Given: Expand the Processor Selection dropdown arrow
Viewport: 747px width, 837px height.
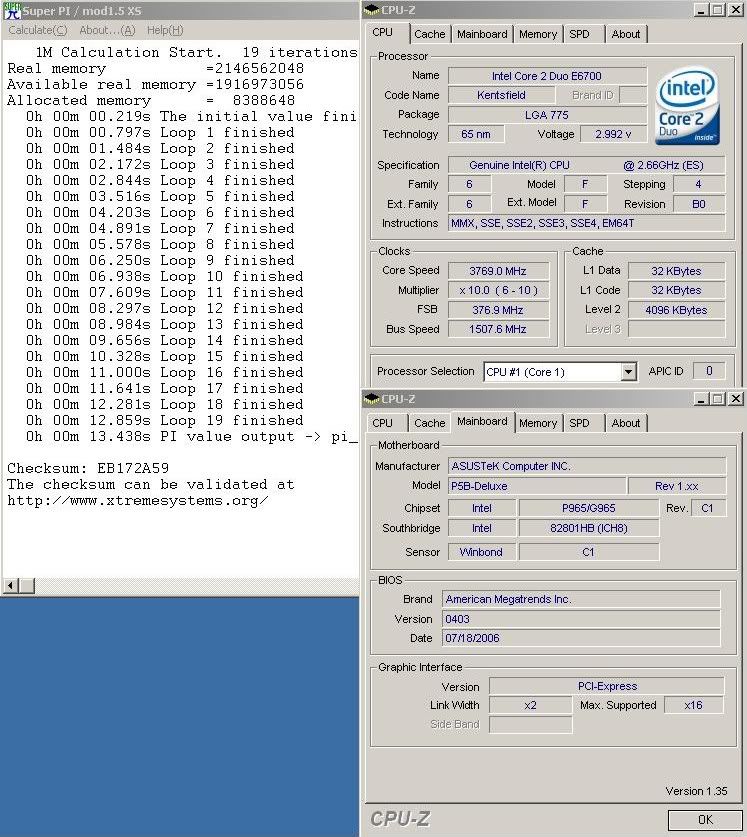Looking at the screenshot, I should click(629, 372).
